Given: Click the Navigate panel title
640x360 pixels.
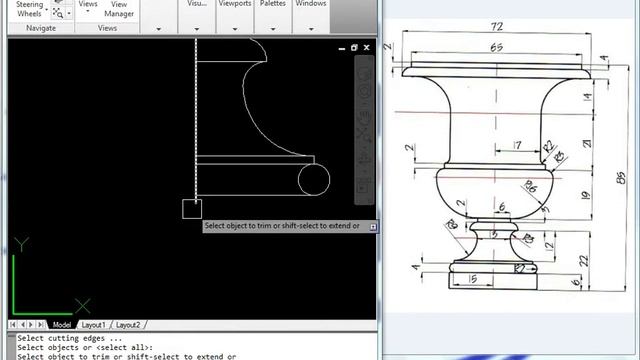Looking at the screenshot, I should 41,28.
